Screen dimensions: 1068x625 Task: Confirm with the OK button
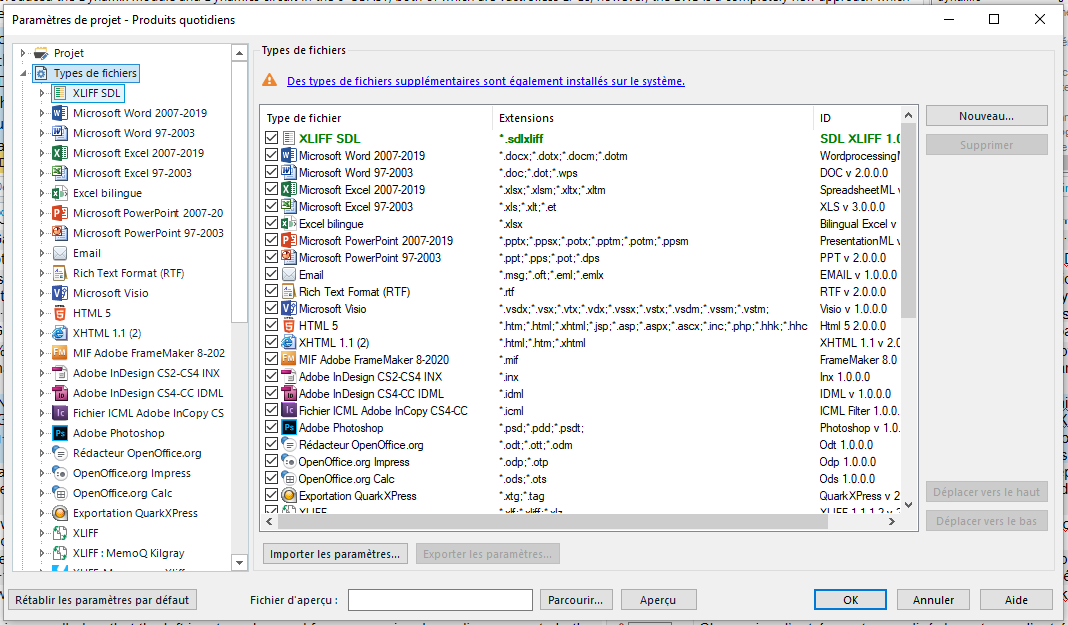click(850, 600)
